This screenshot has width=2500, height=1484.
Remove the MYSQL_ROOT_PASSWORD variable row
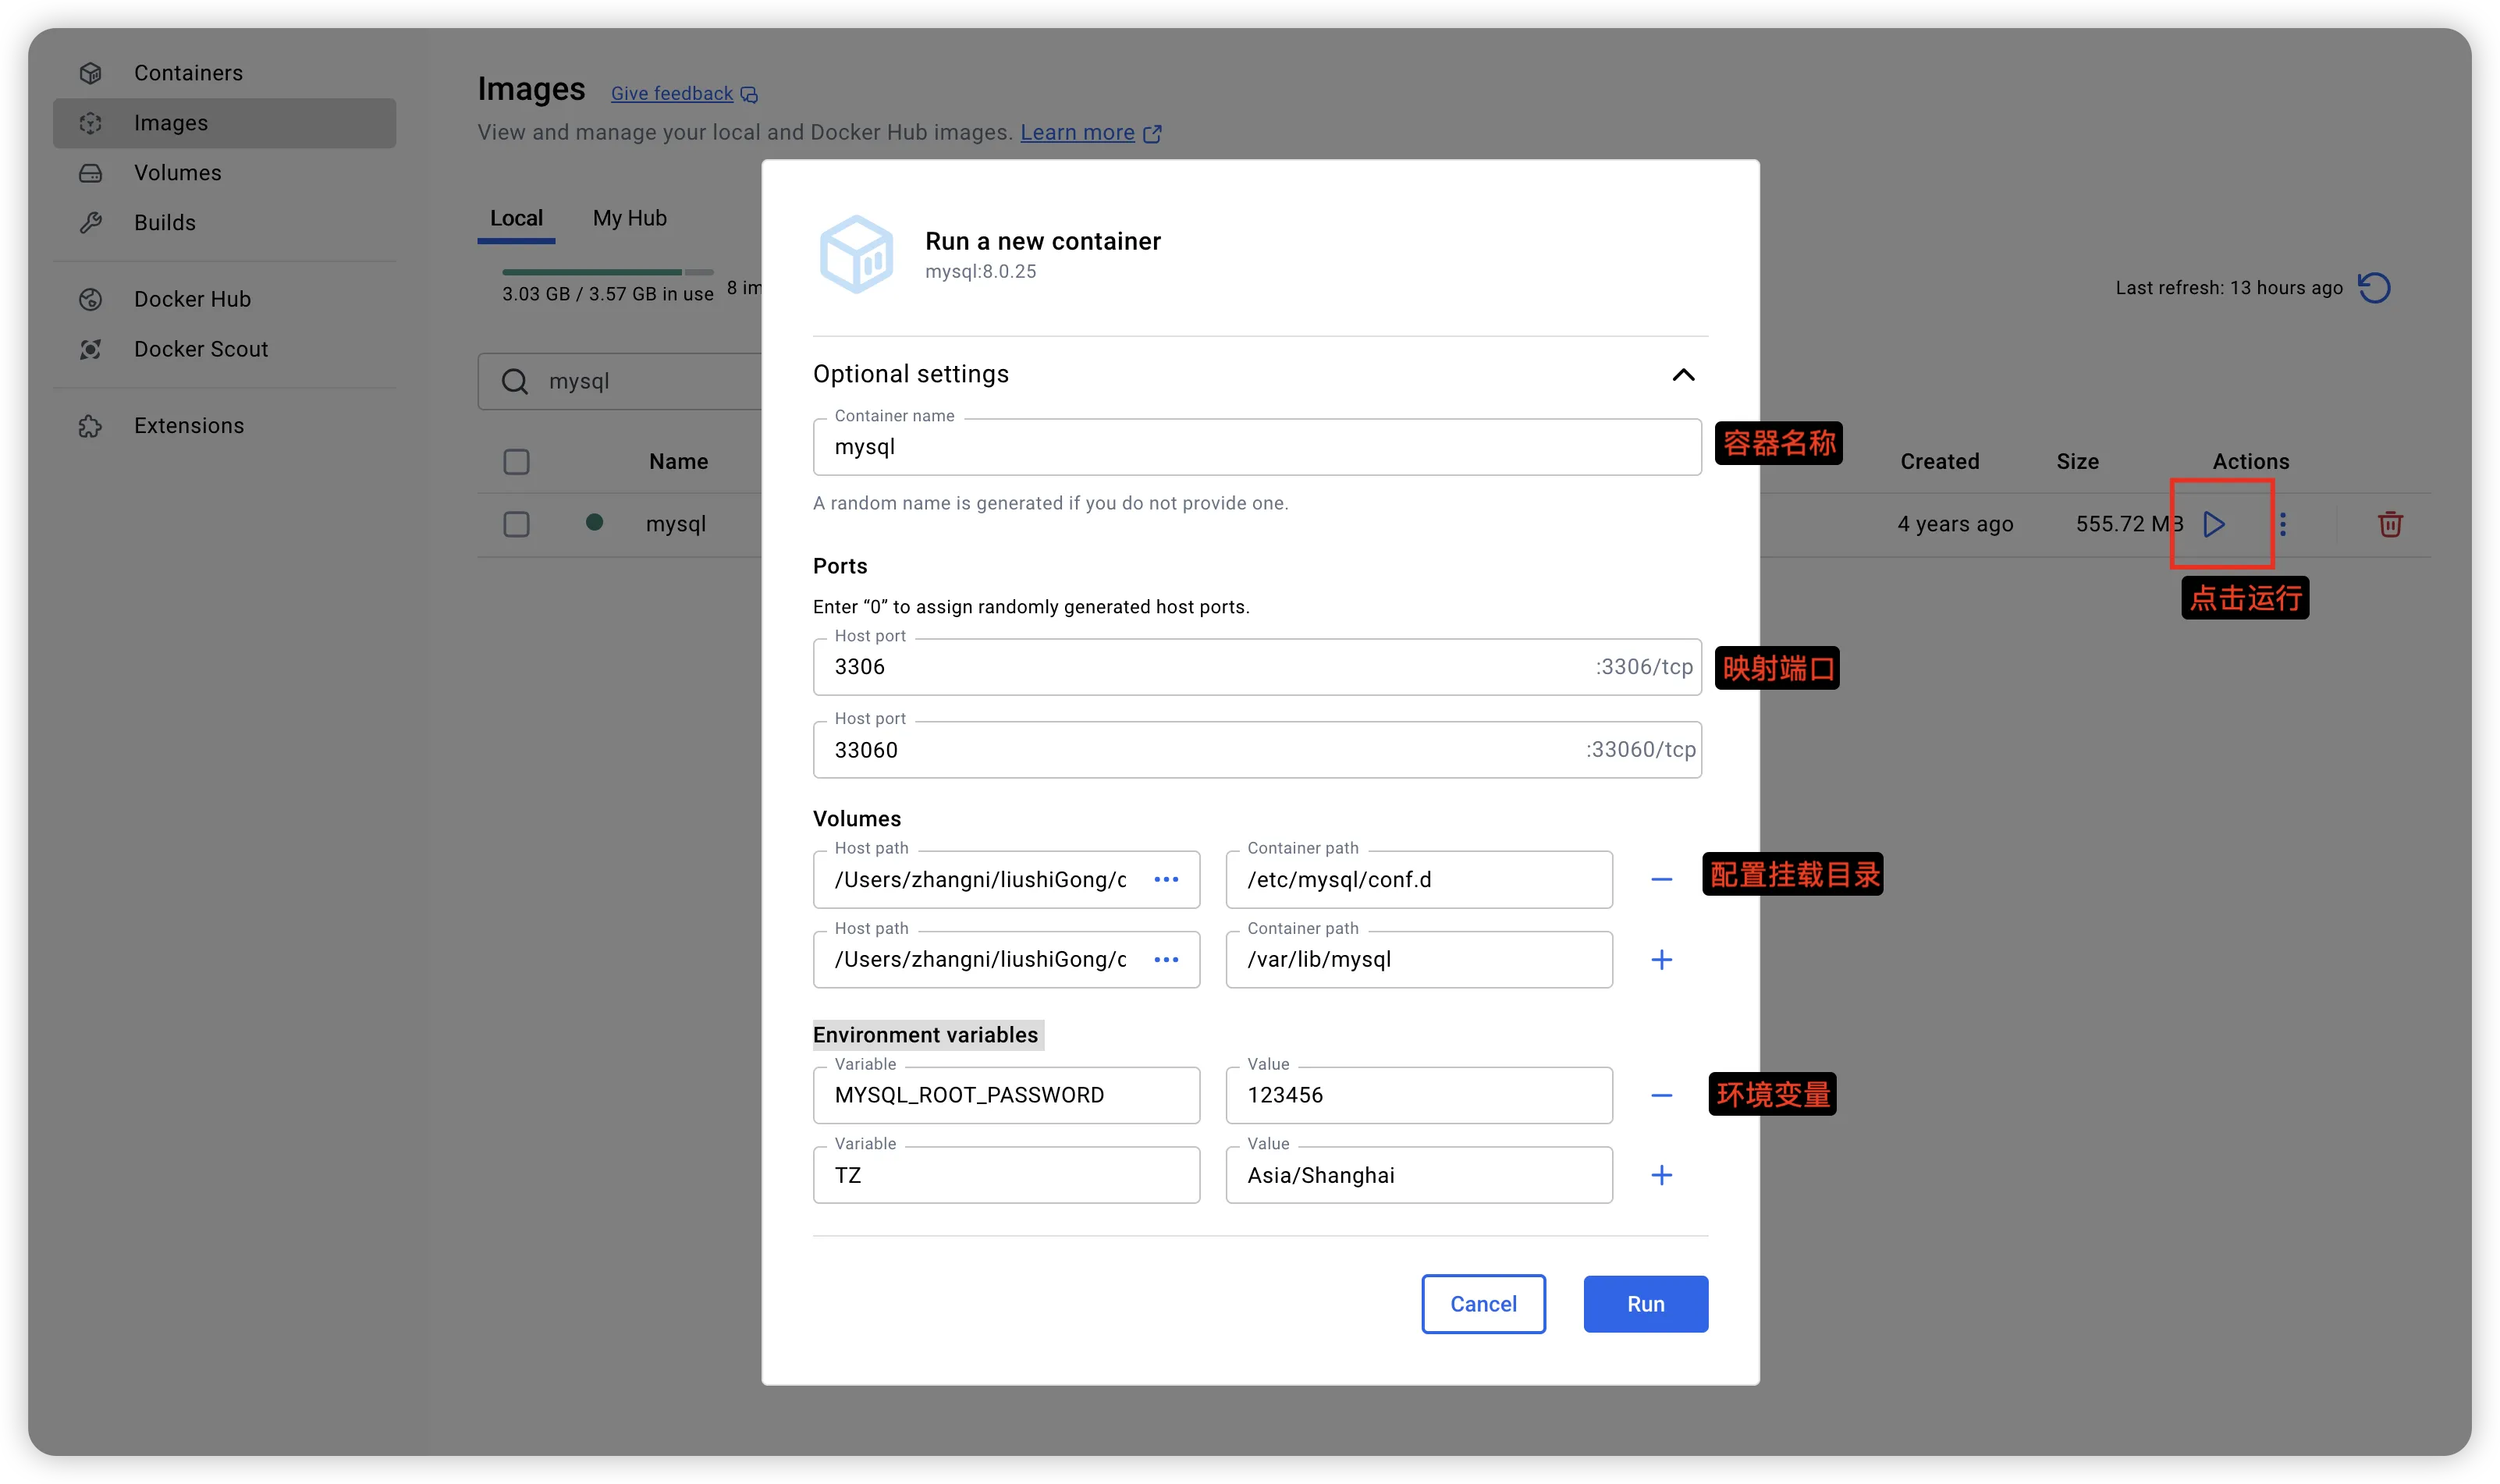[1661, 1095]
